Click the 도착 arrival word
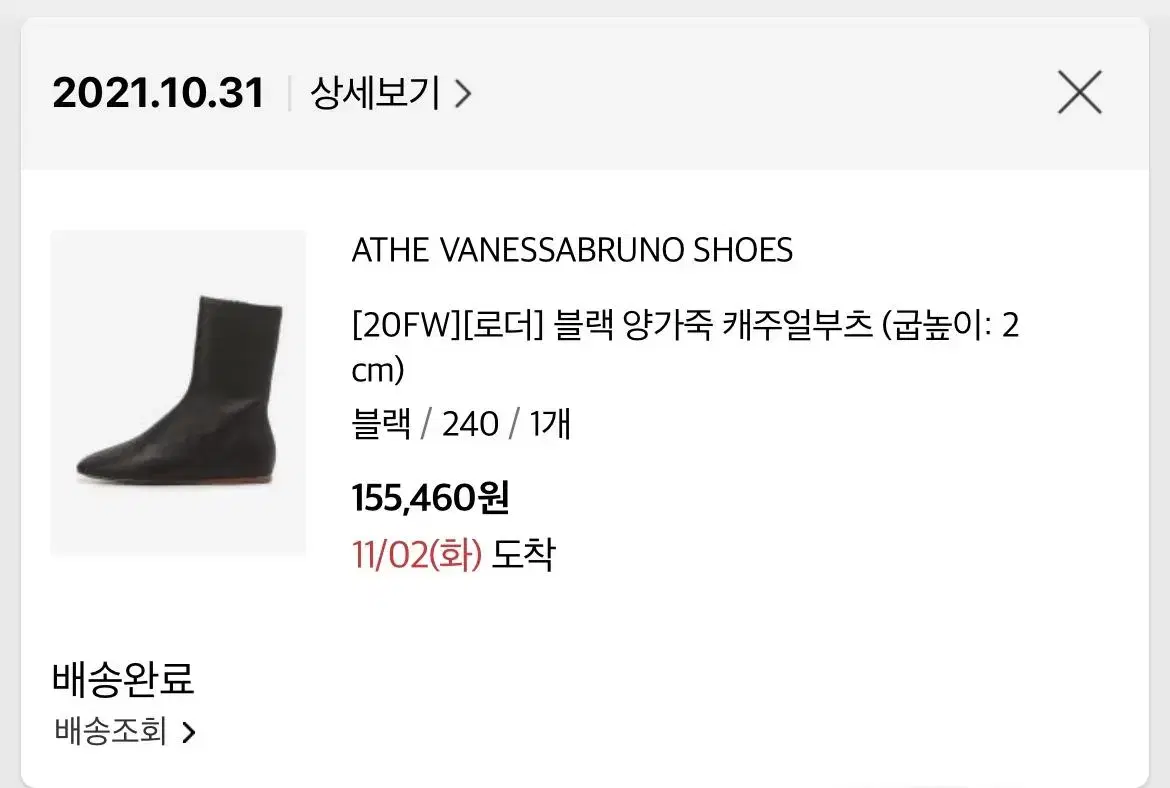The height and width of the screenshot is (788, 1170). [524, 554]
